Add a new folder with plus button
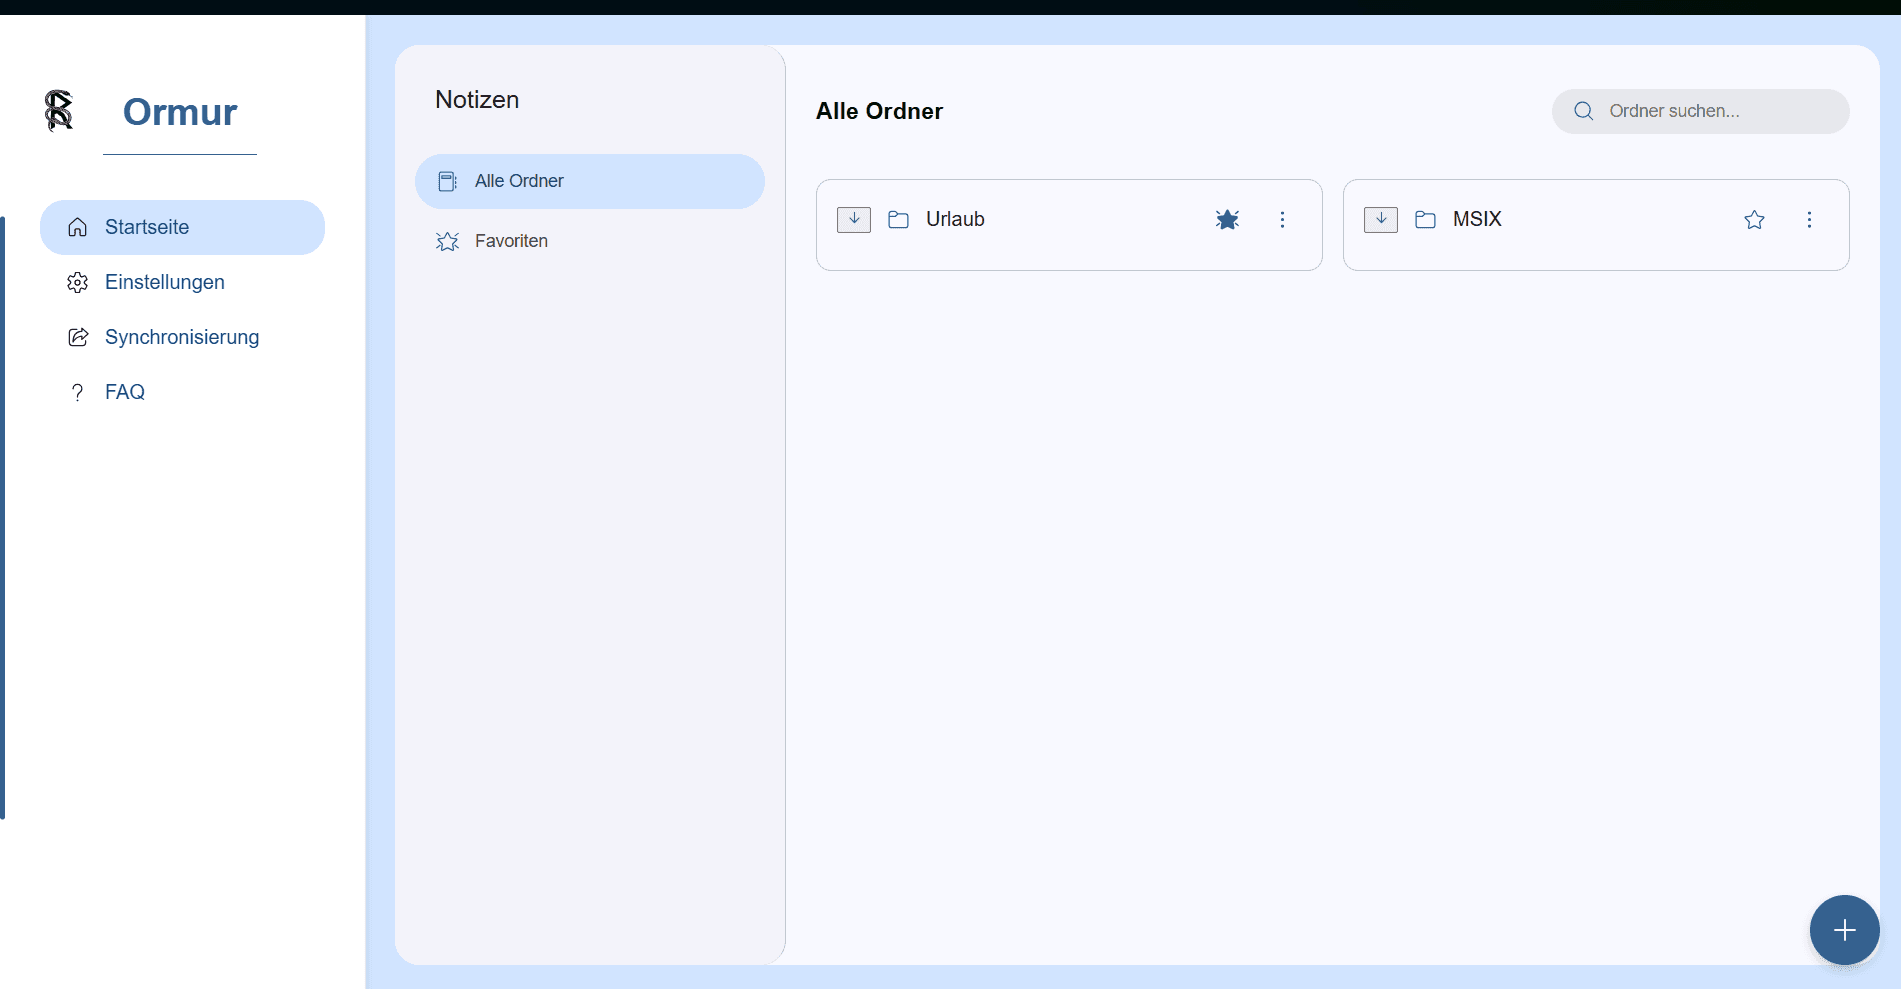The width and height of the screenshot is (1901, 989). [1845, 930]
